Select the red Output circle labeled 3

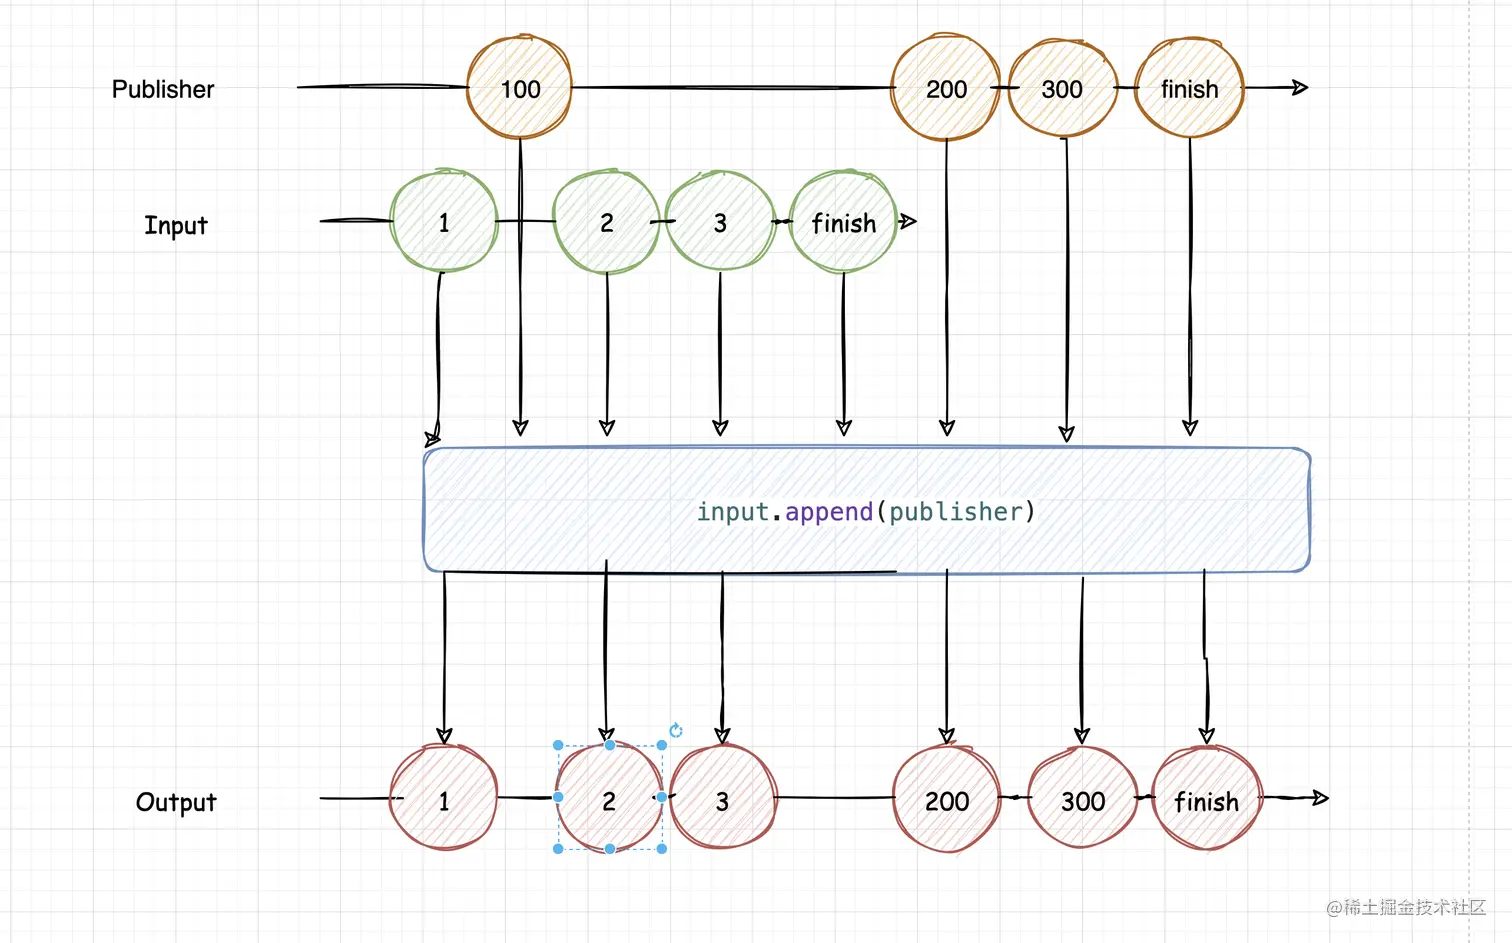click(722, 798)
